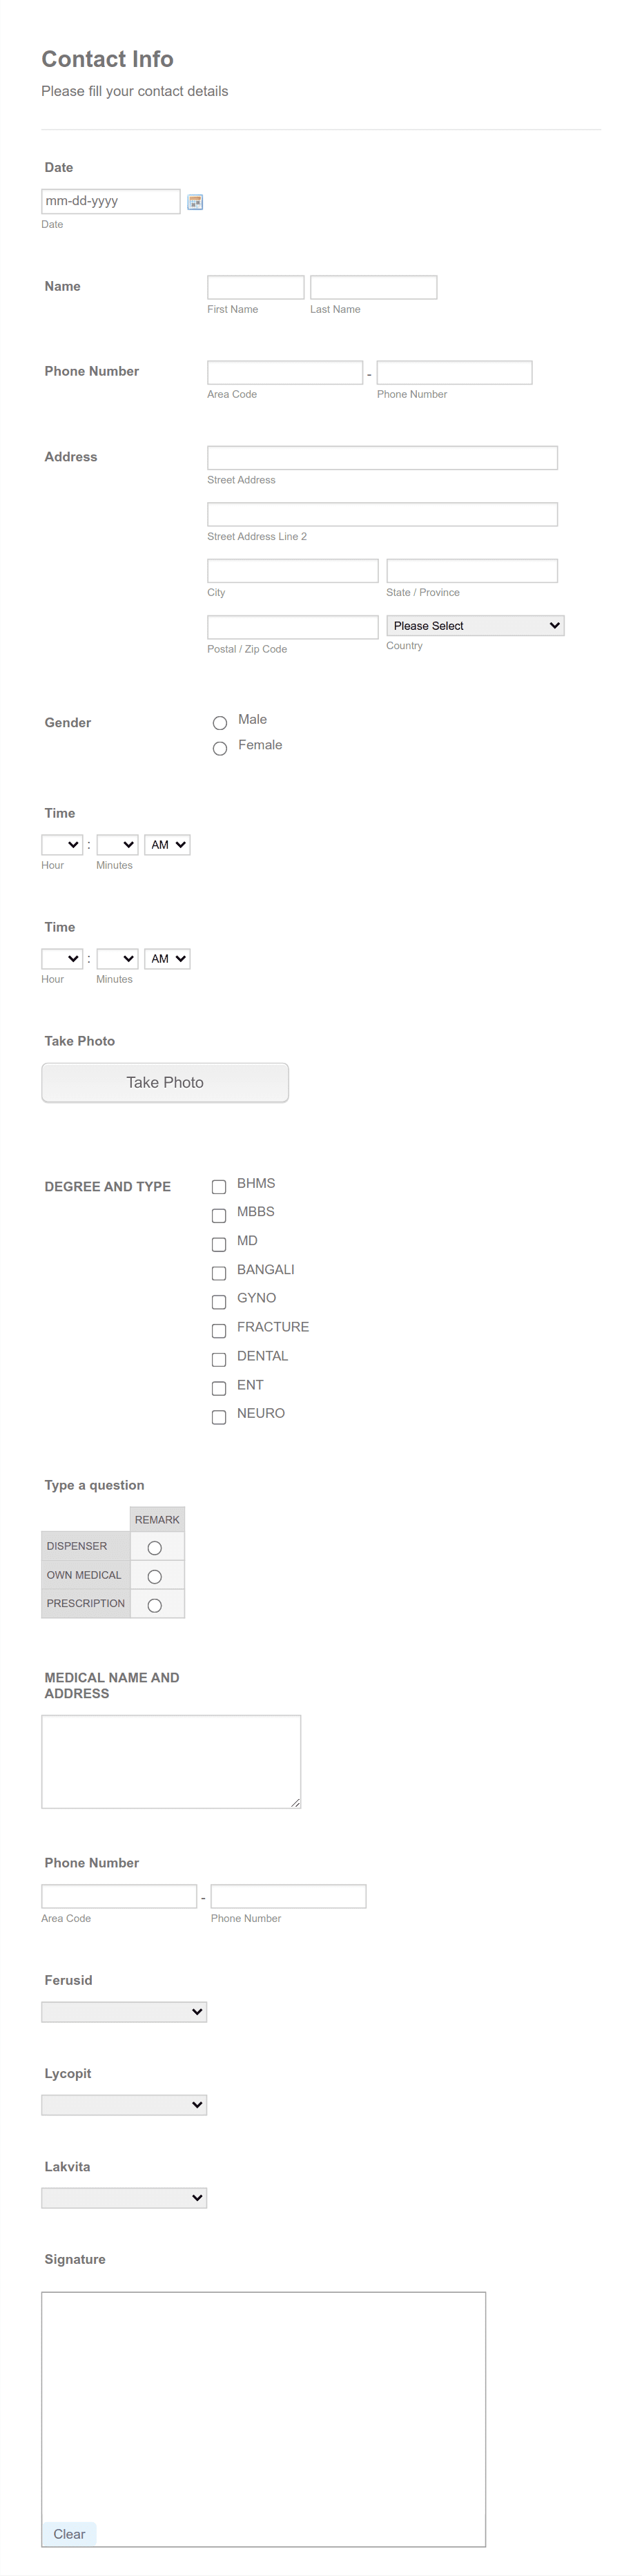Click the MEDICAL NAME AND ADDRESS text area
Image resolution: width=642 pixels, height=2576 pixels.
170,1760
